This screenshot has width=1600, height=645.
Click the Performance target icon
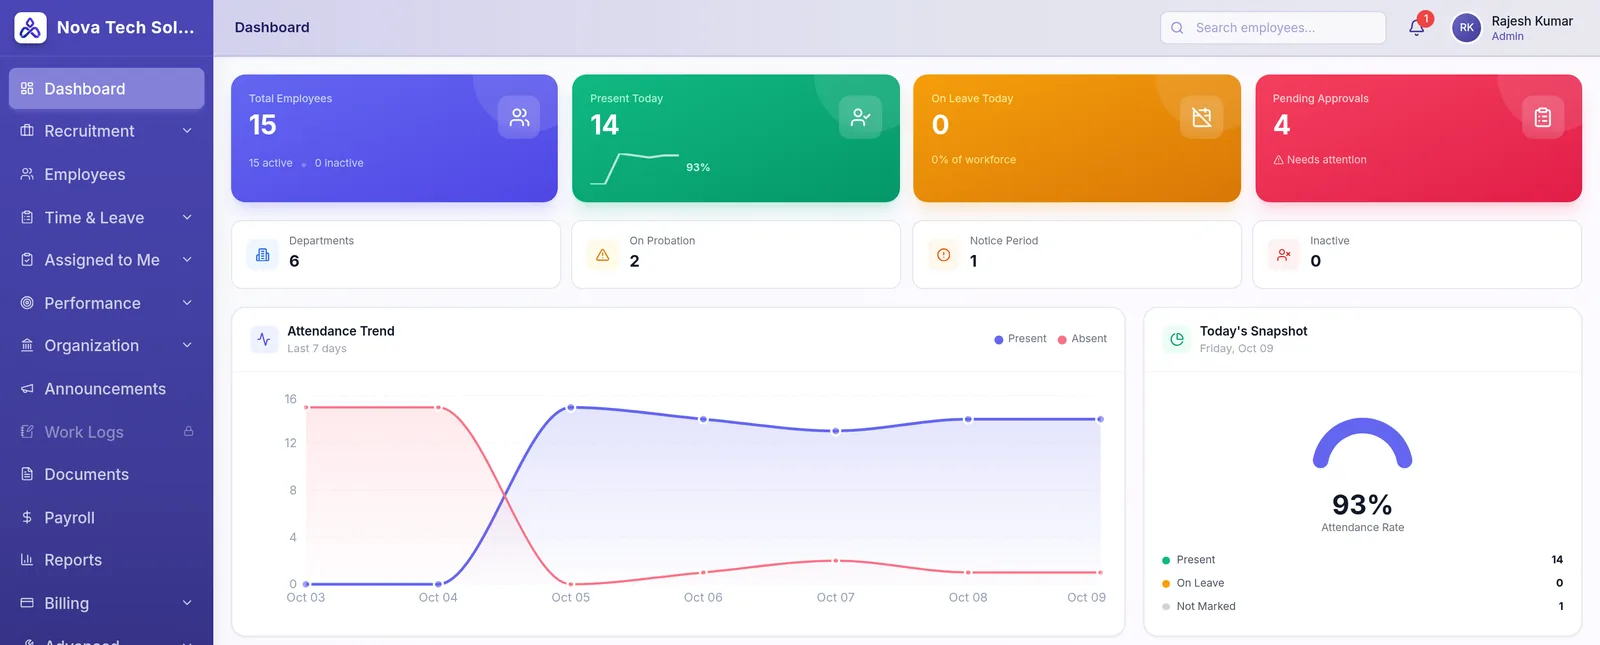tap(27, 303)
